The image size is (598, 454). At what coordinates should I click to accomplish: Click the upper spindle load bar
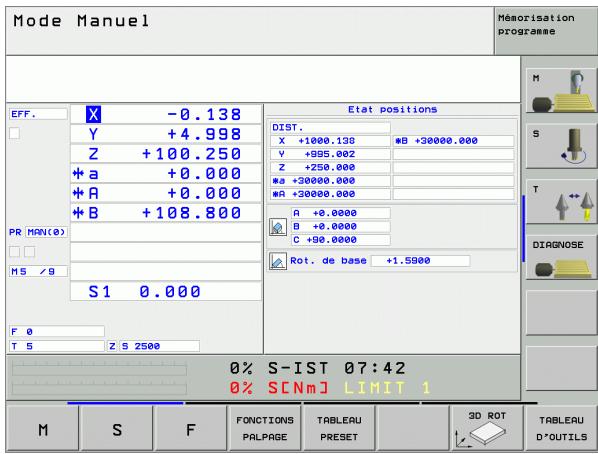tap(99, 369)
